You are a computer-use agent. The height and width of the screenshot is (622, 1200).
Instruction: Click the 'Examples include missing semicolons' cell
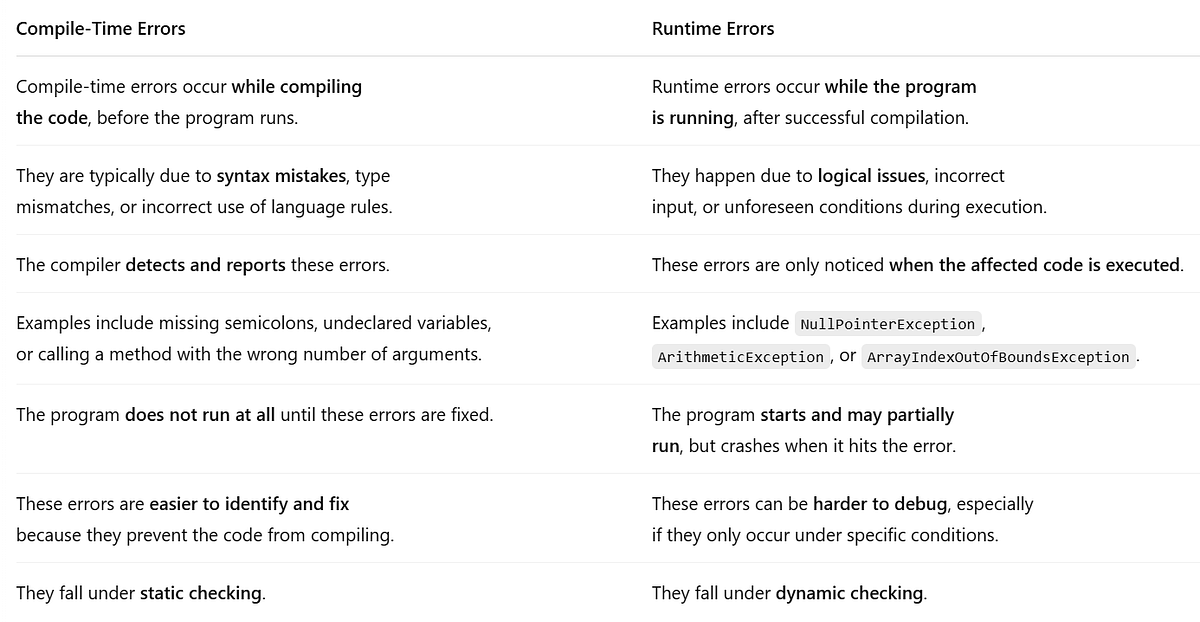[254, 339]
